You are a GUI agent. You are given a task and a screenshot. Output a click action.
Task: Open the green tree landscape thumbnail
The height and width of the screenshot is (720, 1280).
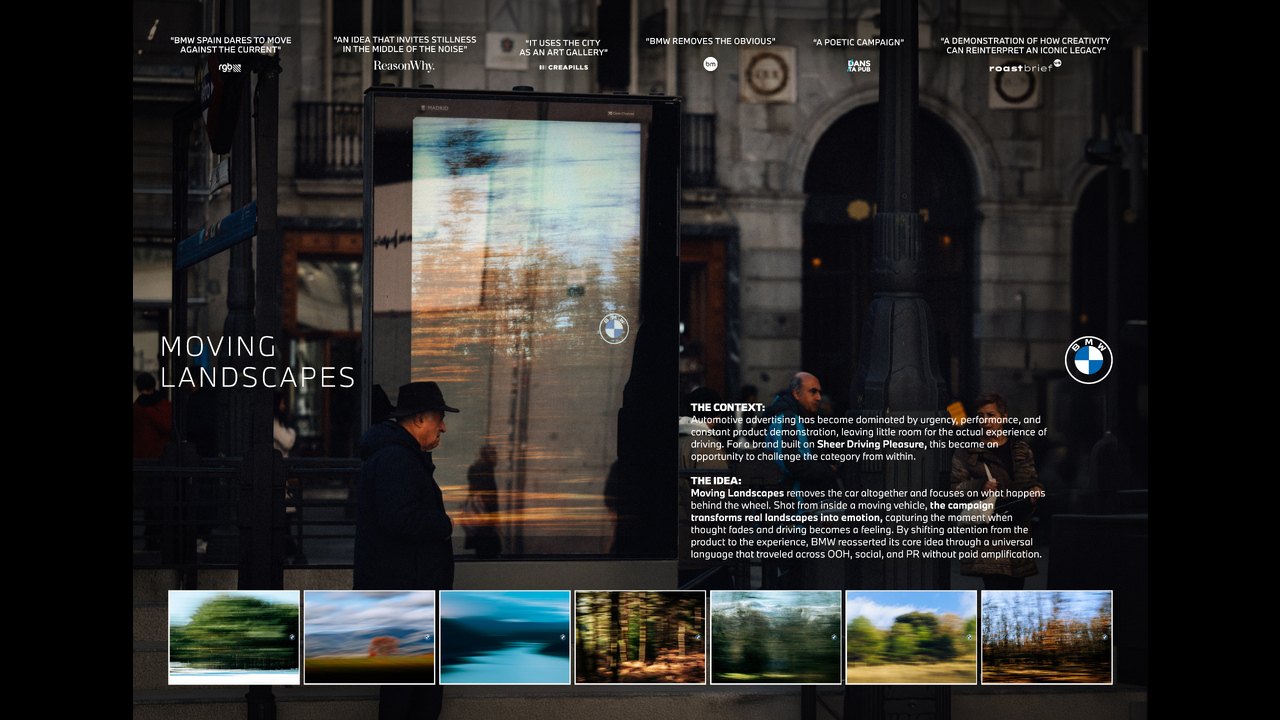point(234,637)
